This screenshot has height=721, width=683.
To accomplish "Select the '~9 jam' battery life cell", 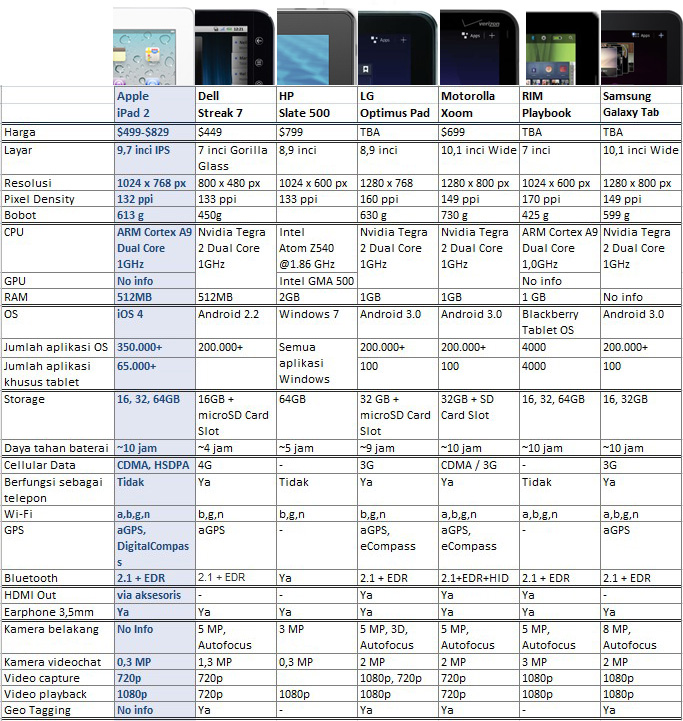I will 398,448.
